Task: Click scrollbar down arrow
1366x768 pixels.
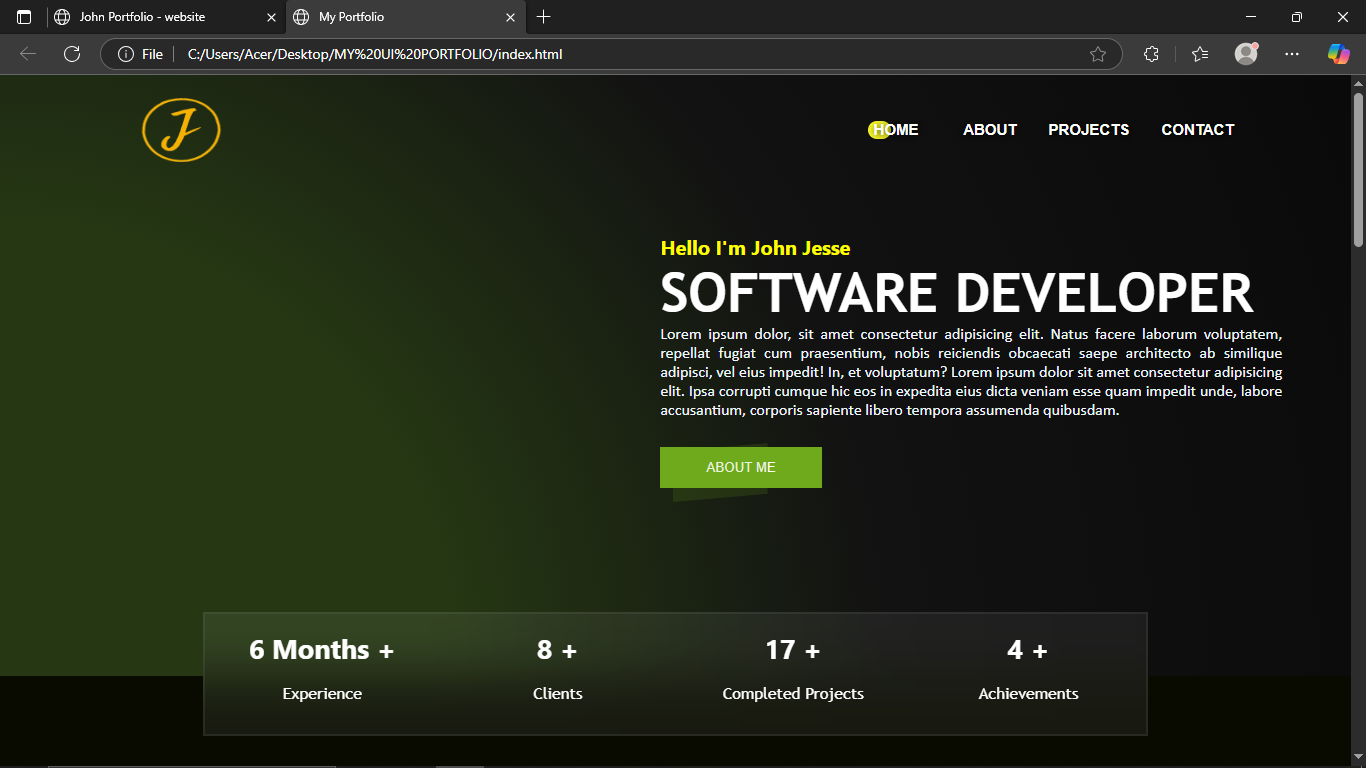Action: click(x=1358, y=756)
